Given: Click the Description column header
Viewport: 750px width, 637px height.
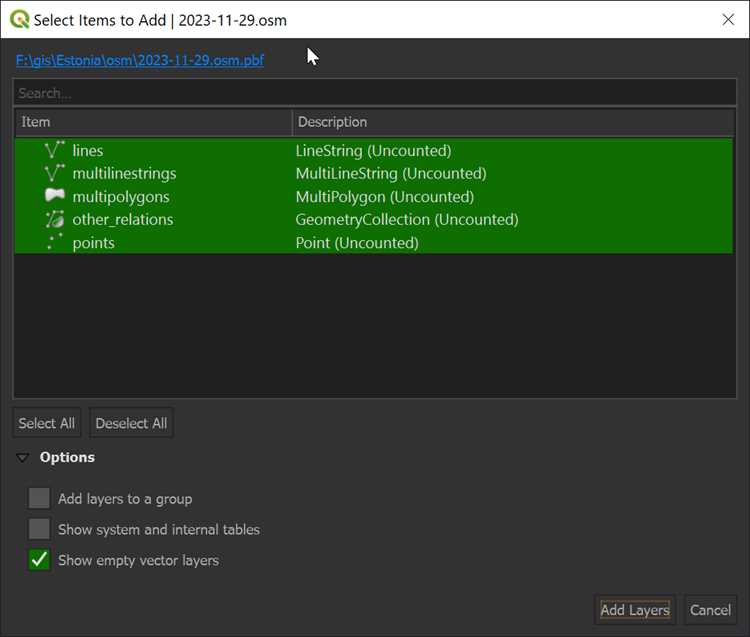Looking at the screenshot, I should pos(513,122).
